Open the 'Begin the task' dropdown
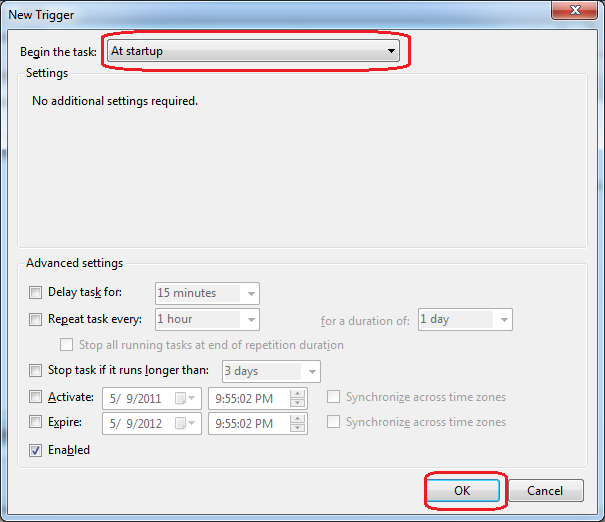Image resolution: width=605 pixels, height=522 pixels. [x=253, y=51]
